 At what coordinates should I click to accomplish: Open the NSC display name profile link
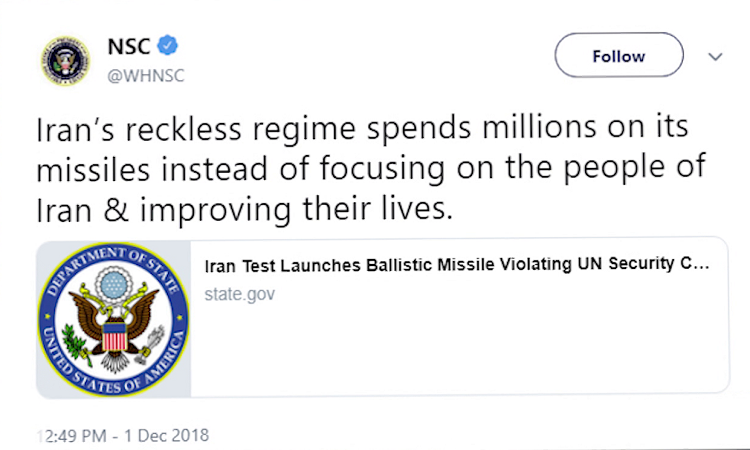[x=129, y=46]
